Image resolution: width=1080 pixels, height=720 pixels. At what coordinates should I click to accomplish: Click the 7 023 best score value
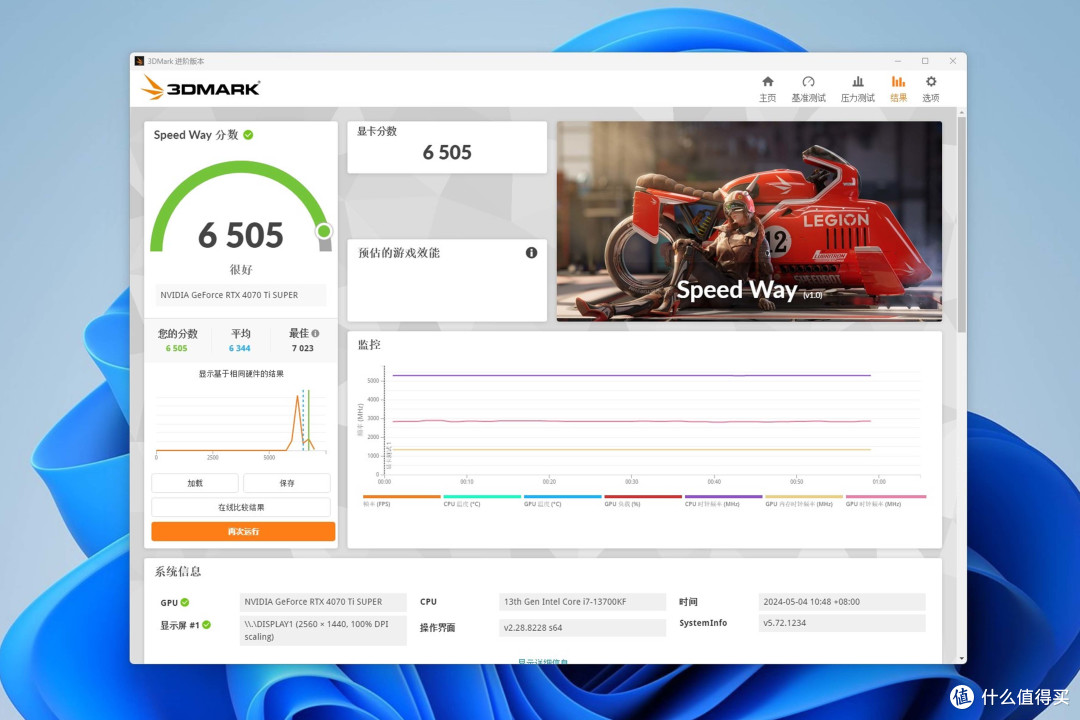pyautogui.click(x=302, y=349)
